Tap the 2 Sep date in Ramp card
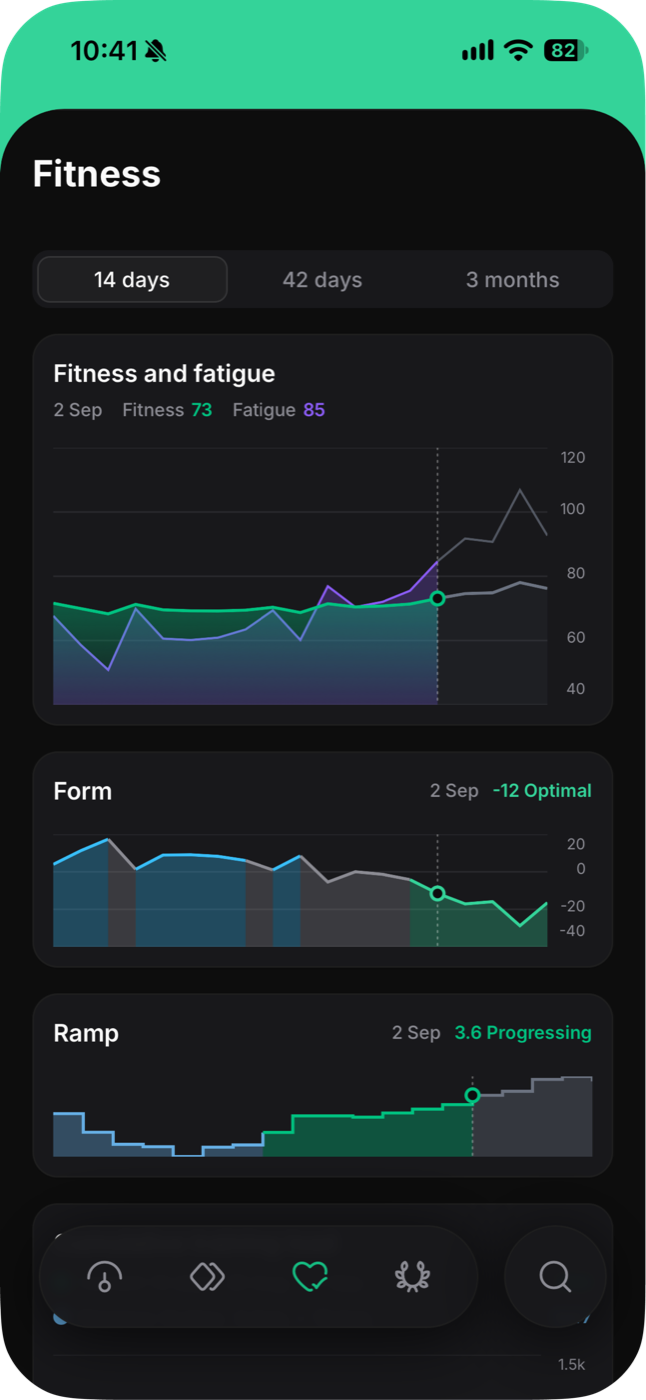The height and width of the screenshot is (1400, 646). coord(416,1033)
